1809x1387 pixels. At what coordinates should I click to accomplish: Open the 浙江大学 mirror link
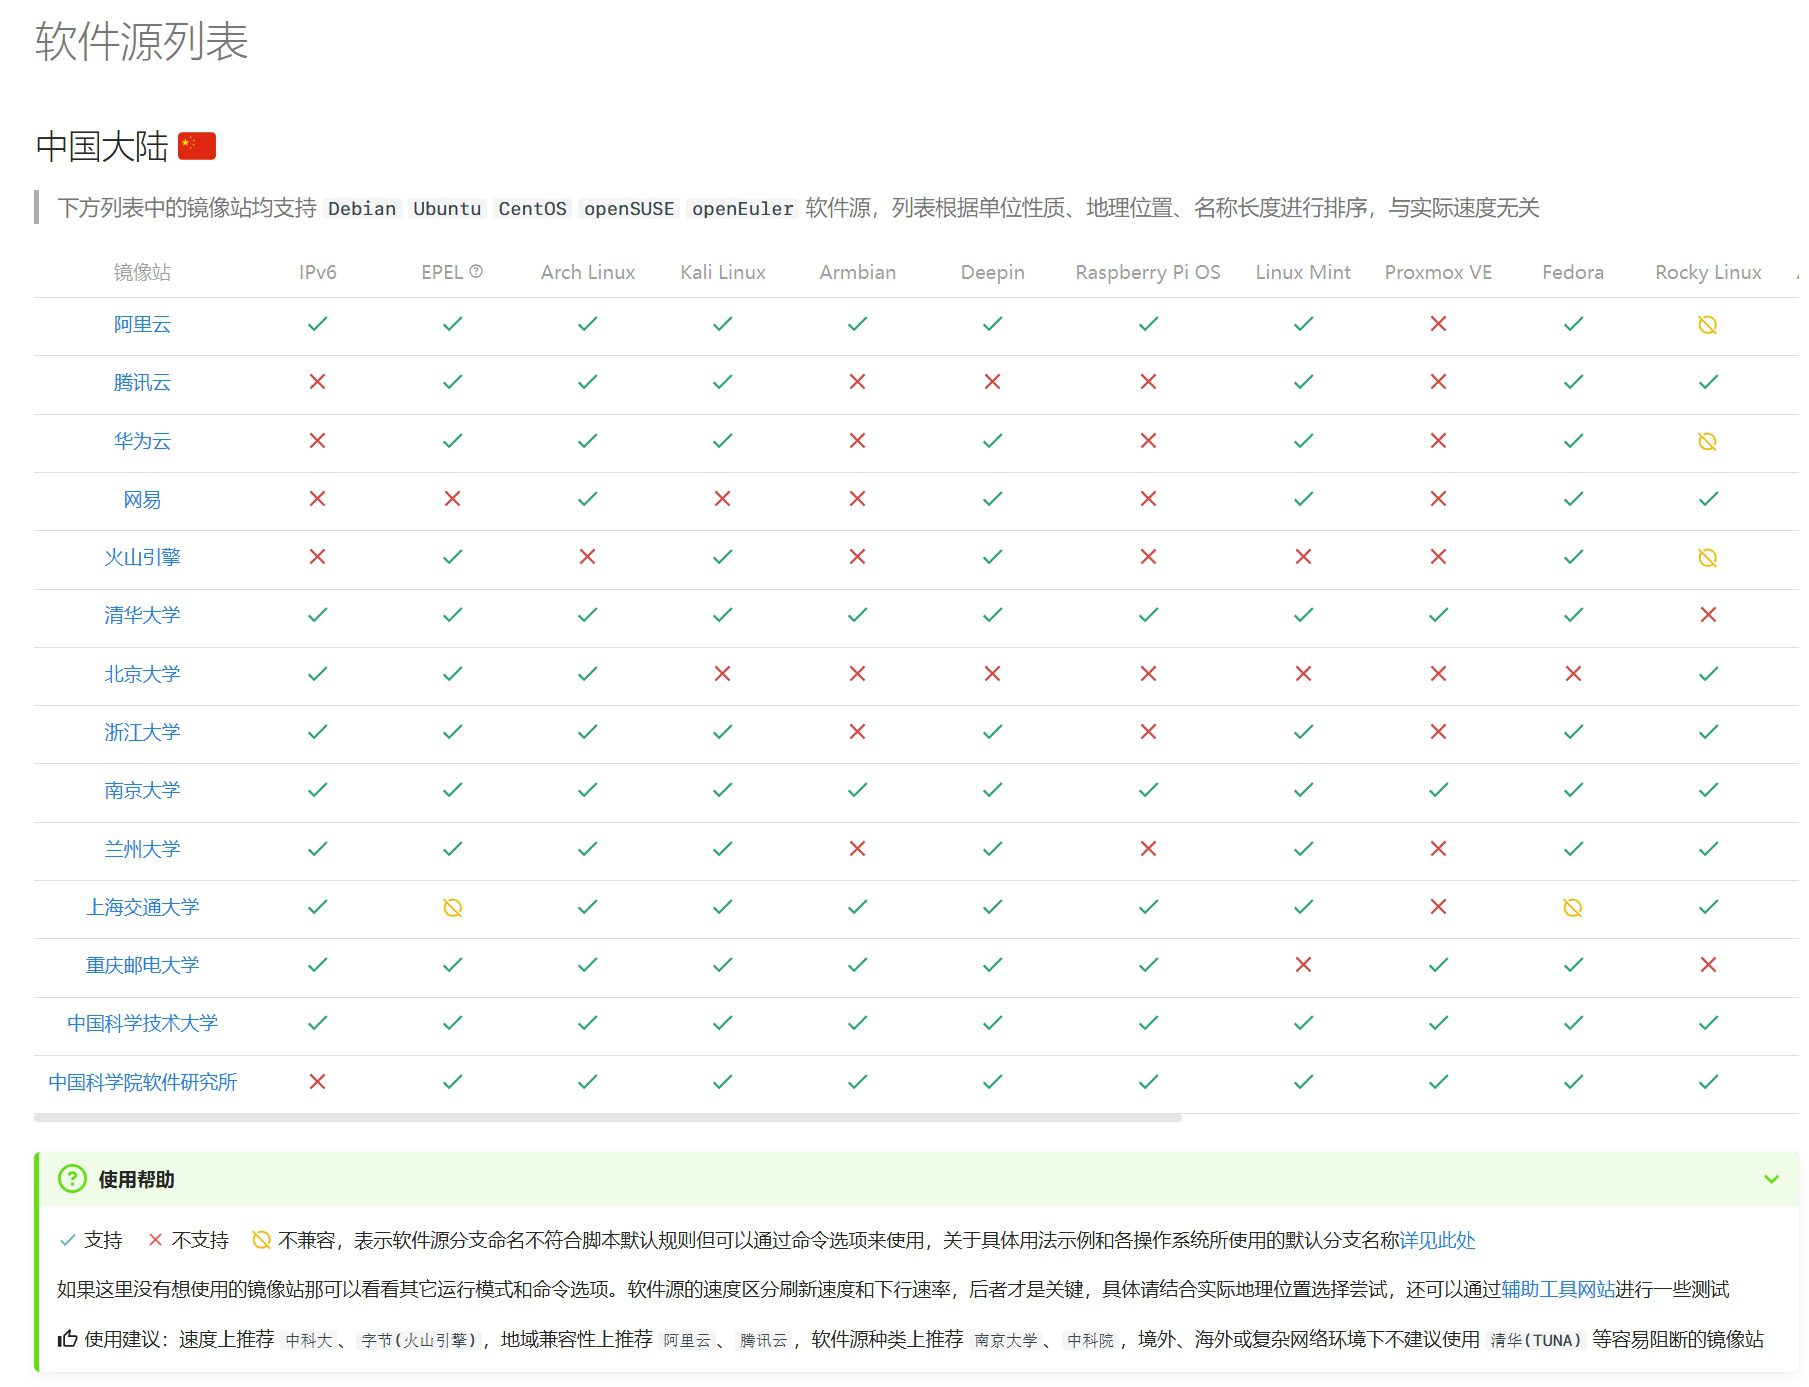(142, 733)
